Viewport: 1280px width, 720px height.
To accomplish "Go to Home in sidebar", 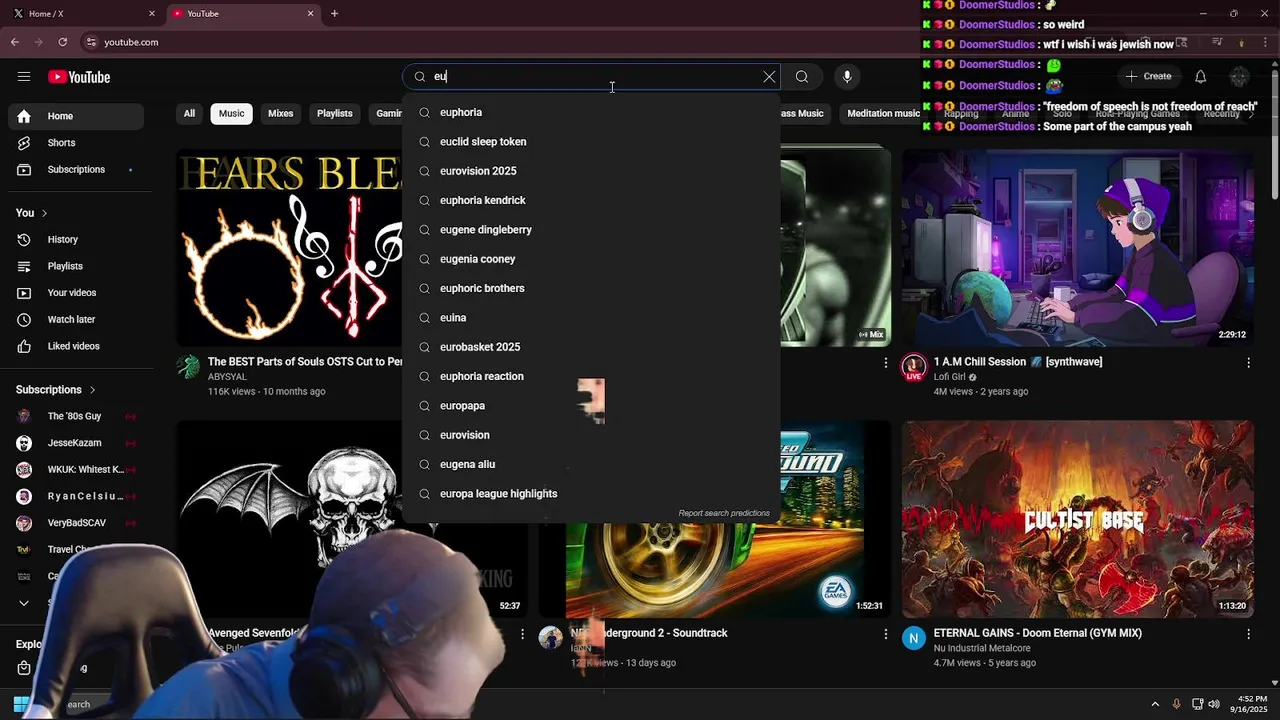I will (x=76, y=116).
